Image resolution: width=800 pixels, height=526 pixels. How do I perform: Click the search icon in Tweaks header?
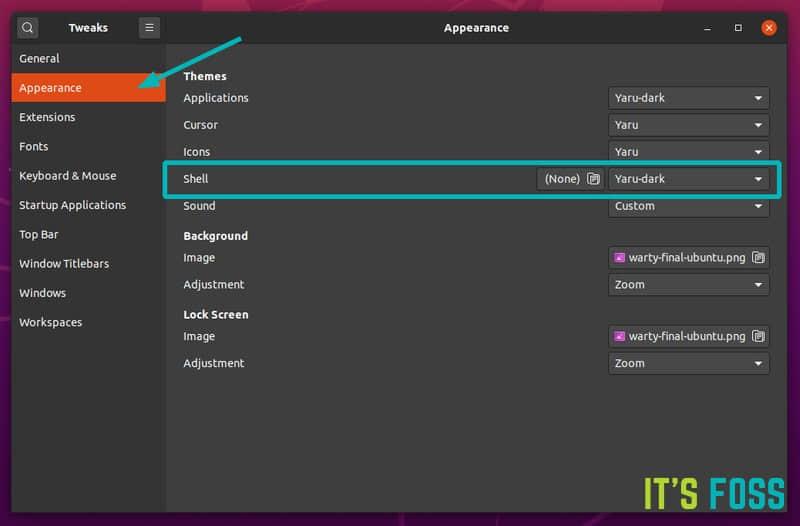pos(28,28)
